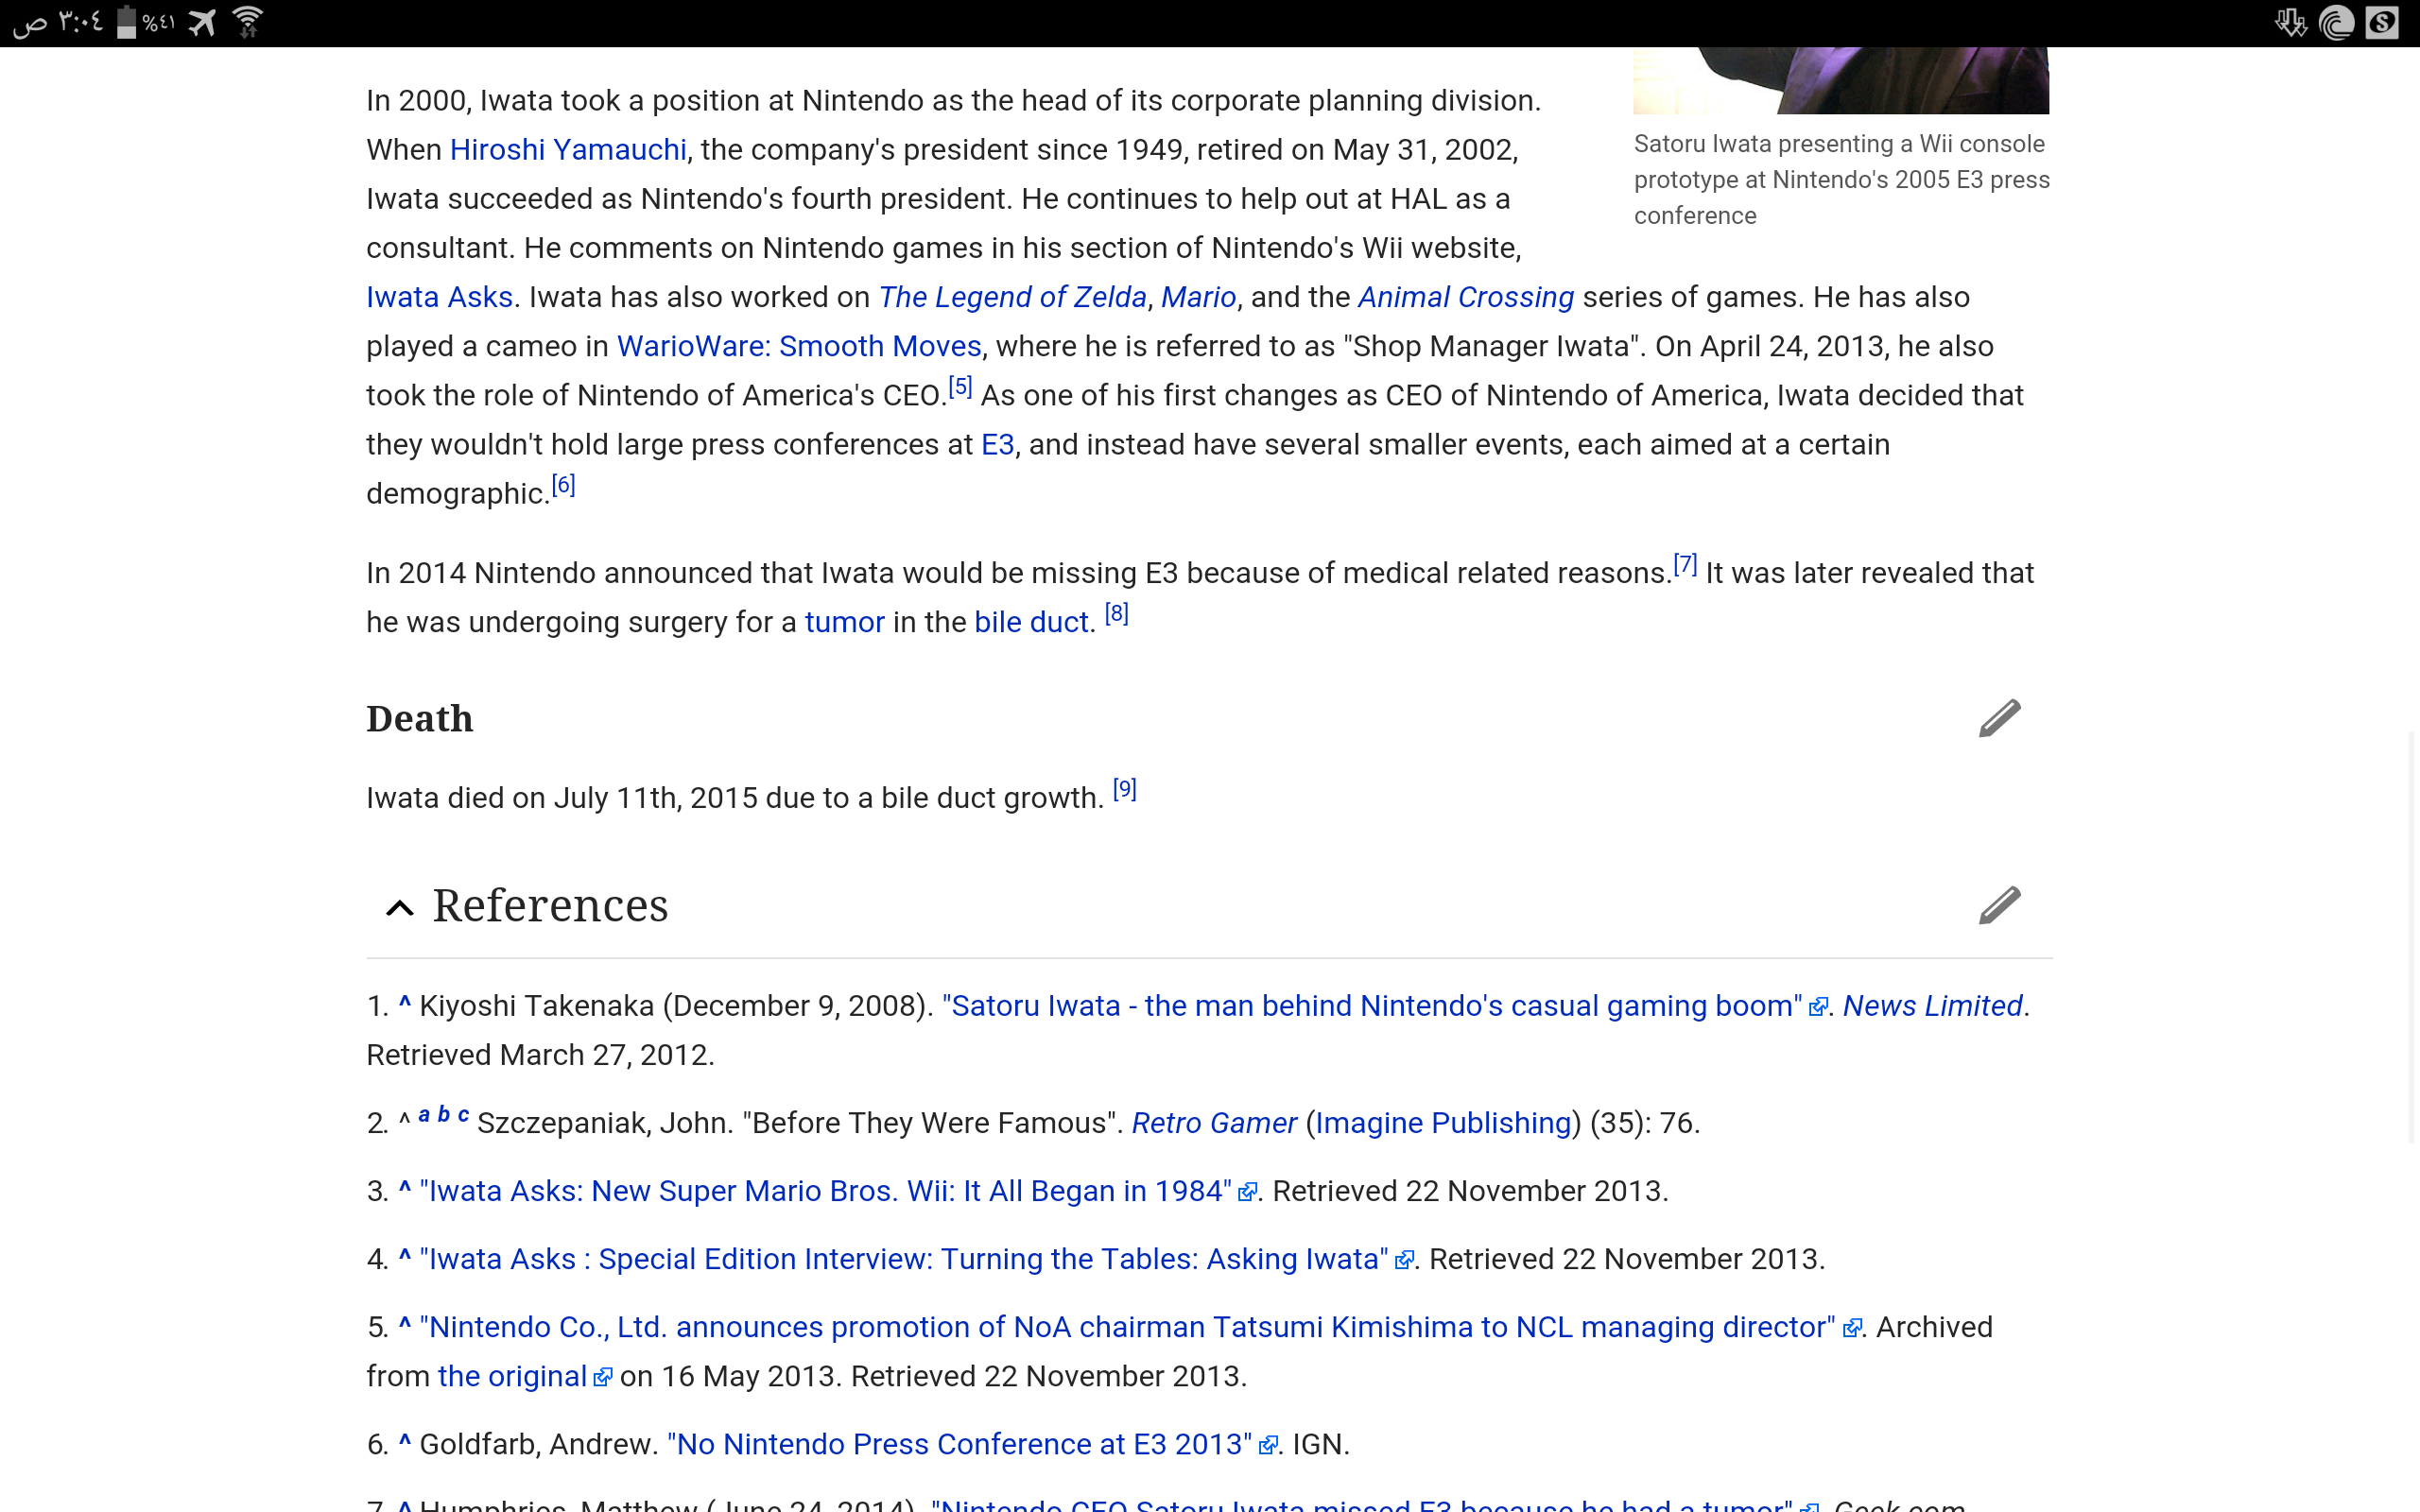The image size is (2420, 1512).
Task: Jump back via reference 2 letter b
Action: tap(444, 1114)
